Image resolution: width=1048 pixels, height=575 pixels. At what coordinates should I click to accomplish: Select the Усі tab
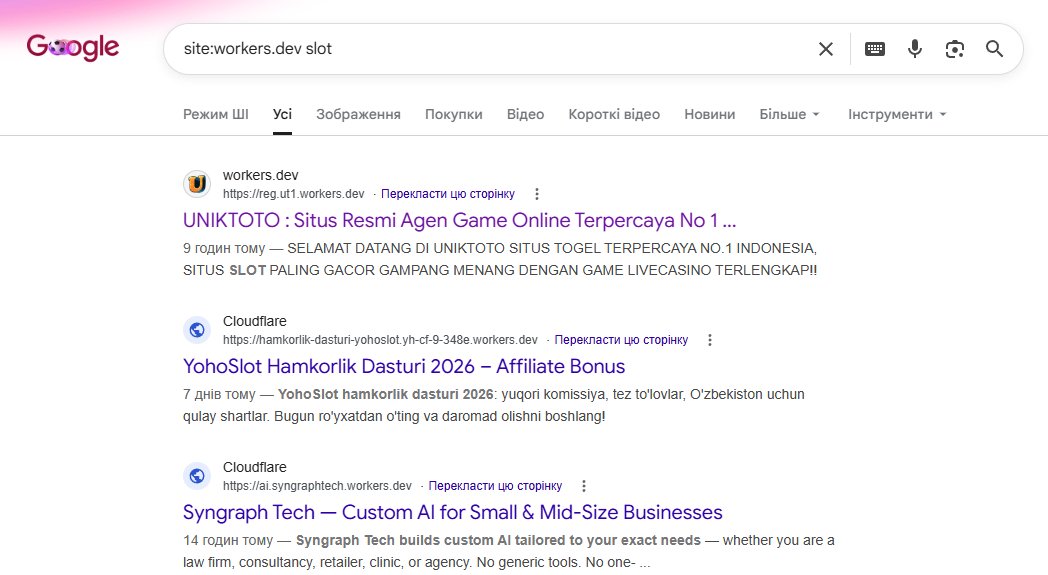282,114
